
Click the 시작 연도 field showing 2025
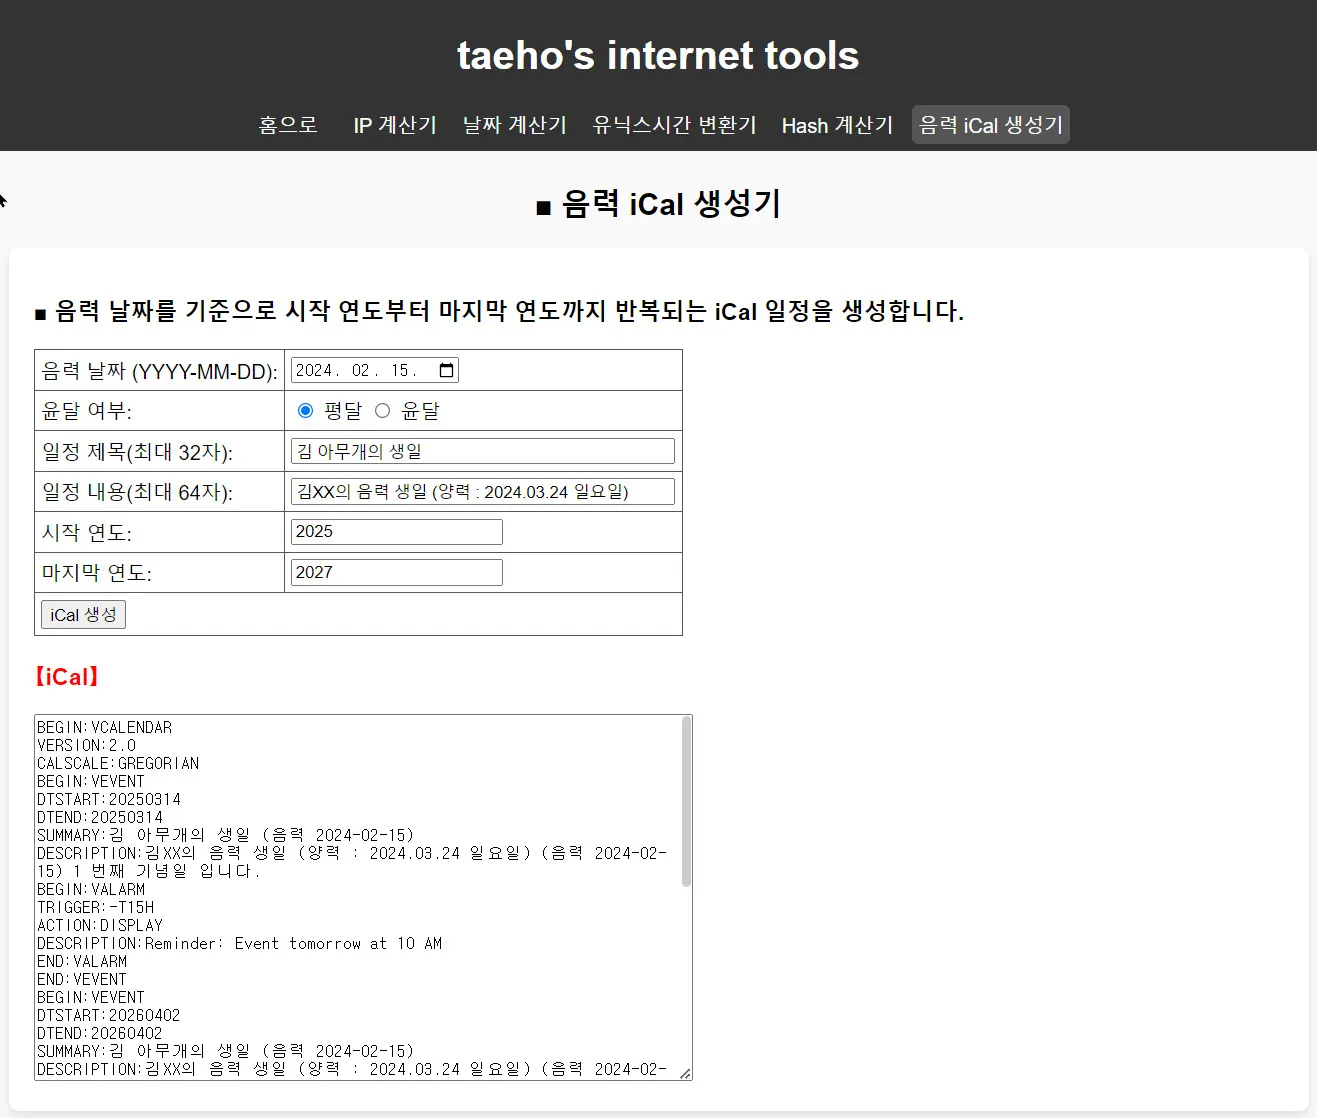[x=397, y=532]
